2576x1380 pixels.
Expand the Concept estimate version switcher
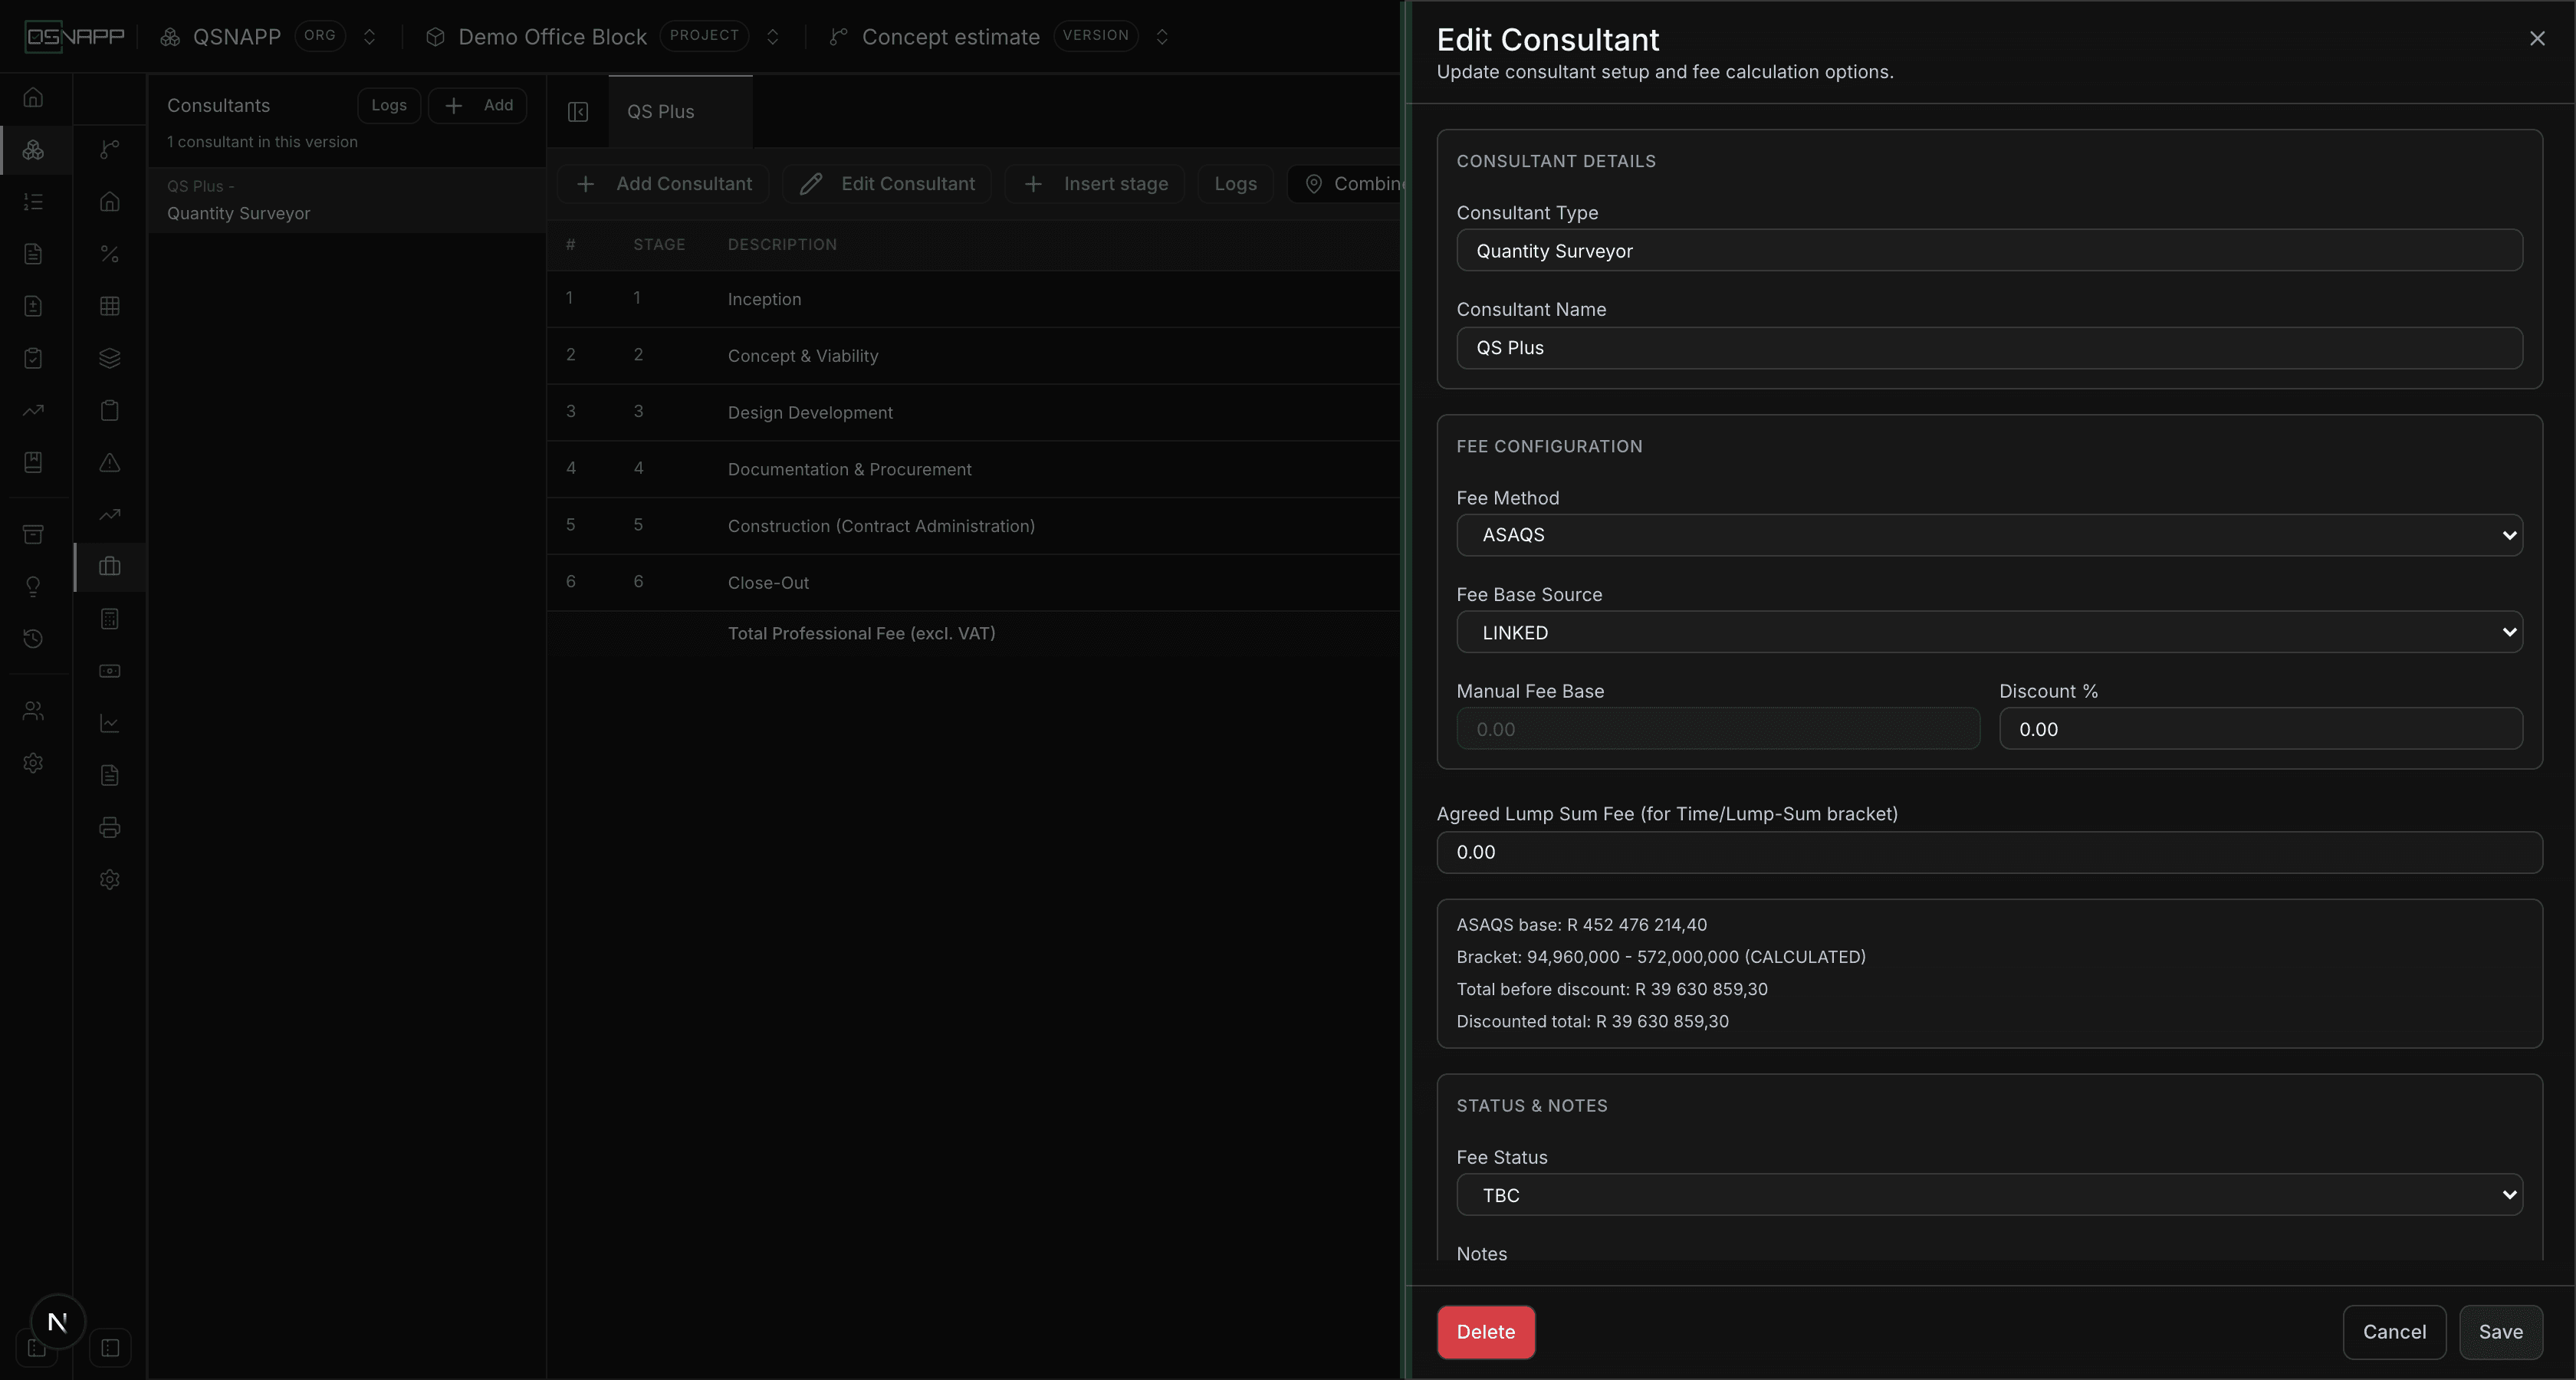click(1162, 37)
